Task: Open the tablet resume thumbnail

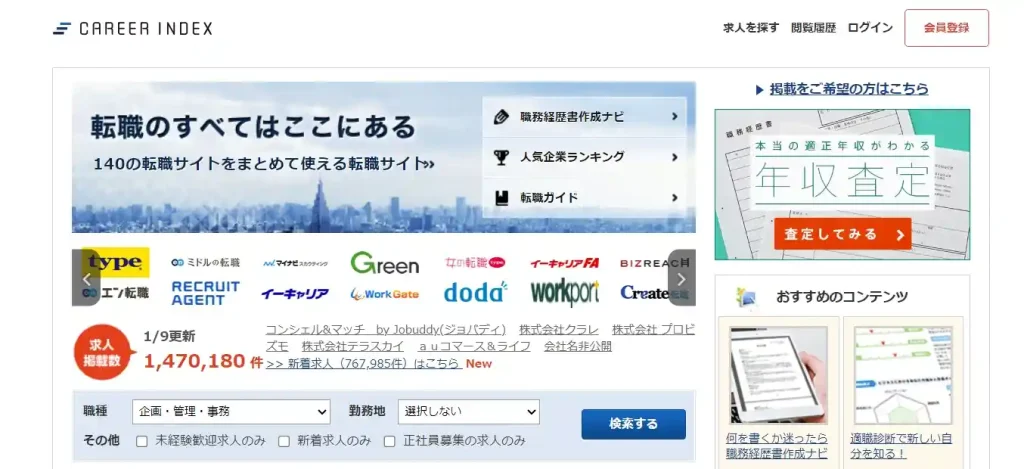Action: pos(778,375)
